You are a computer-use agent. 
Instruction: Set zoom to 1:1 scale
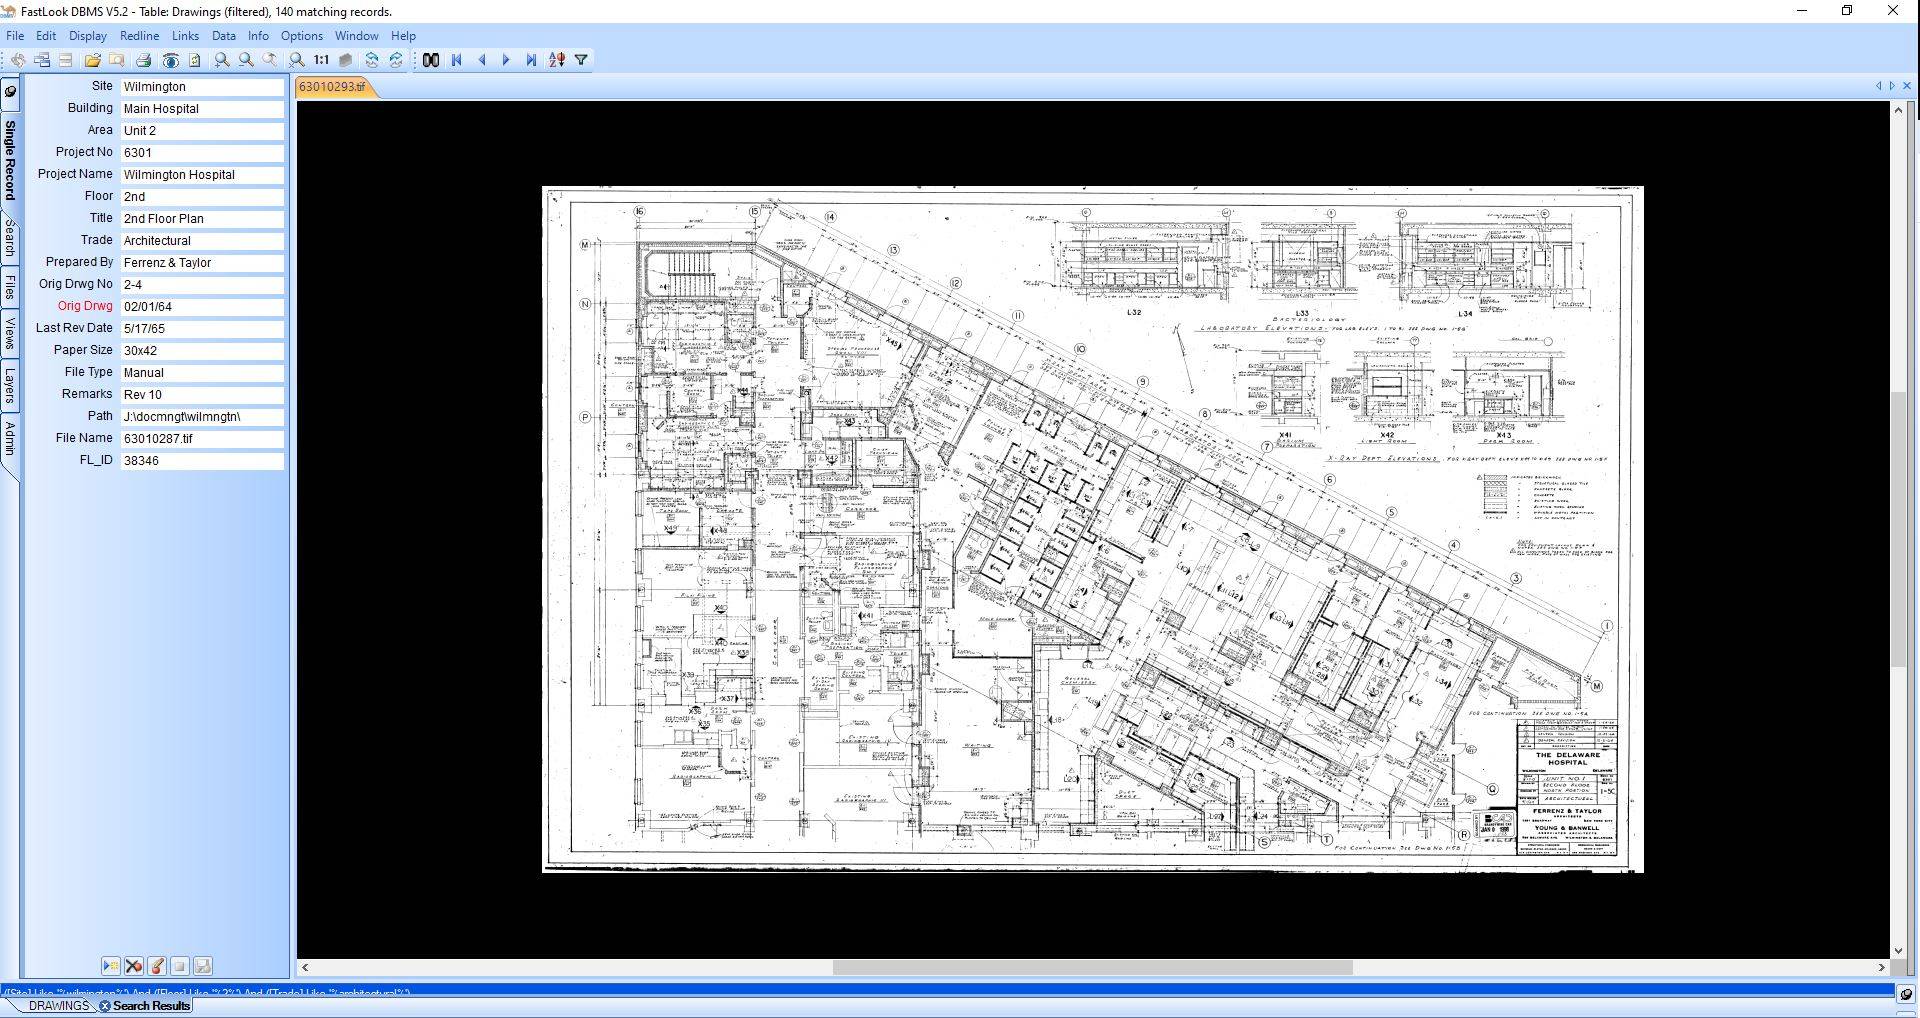[321, 60]
